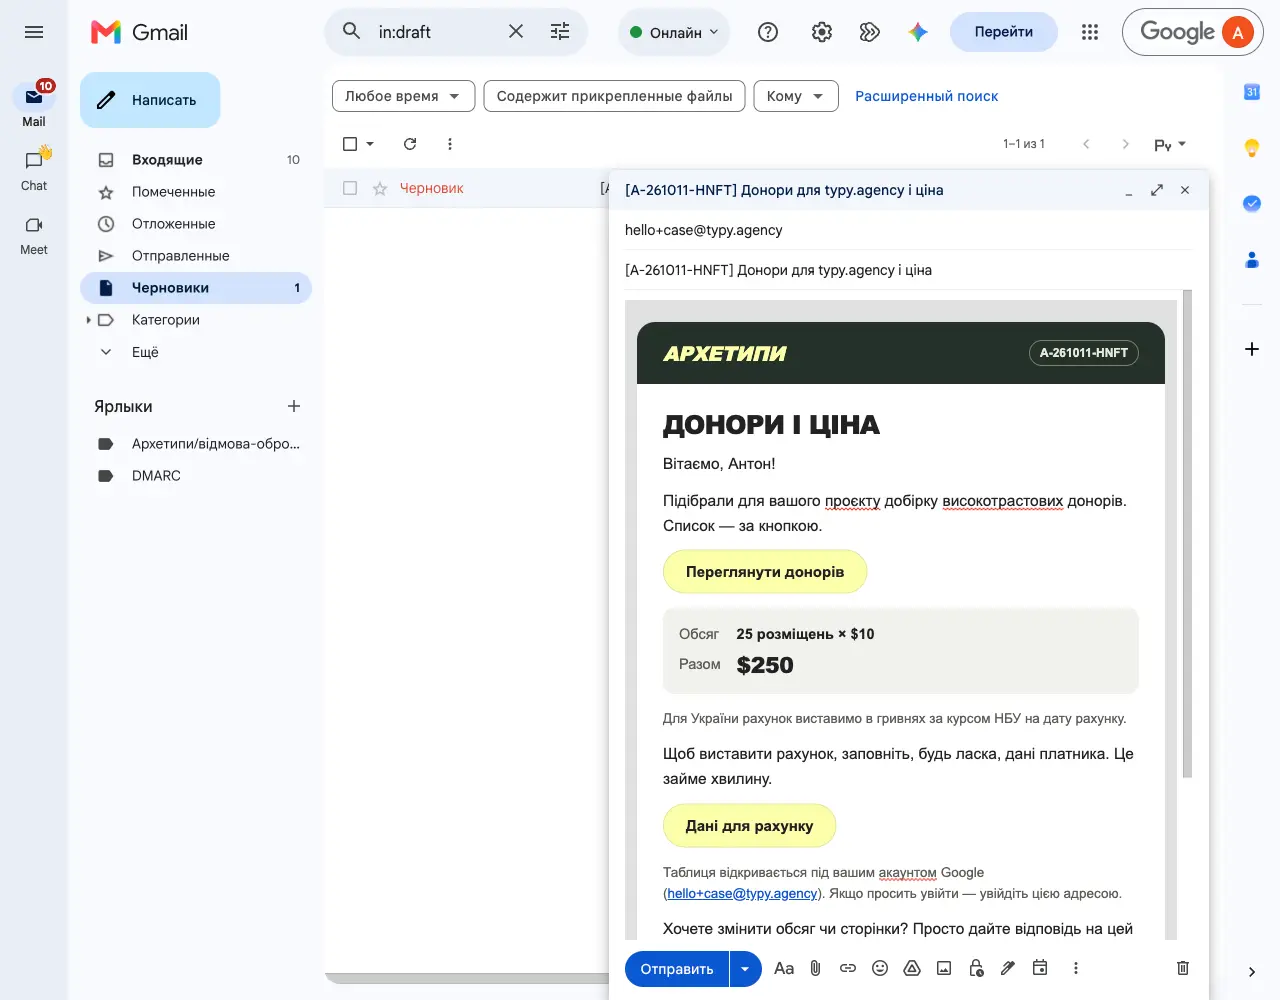The height and width of the screenshot is (1000, 1280).
Task: Click the Переглянути донорів button in email
Action: coord(765,572)
